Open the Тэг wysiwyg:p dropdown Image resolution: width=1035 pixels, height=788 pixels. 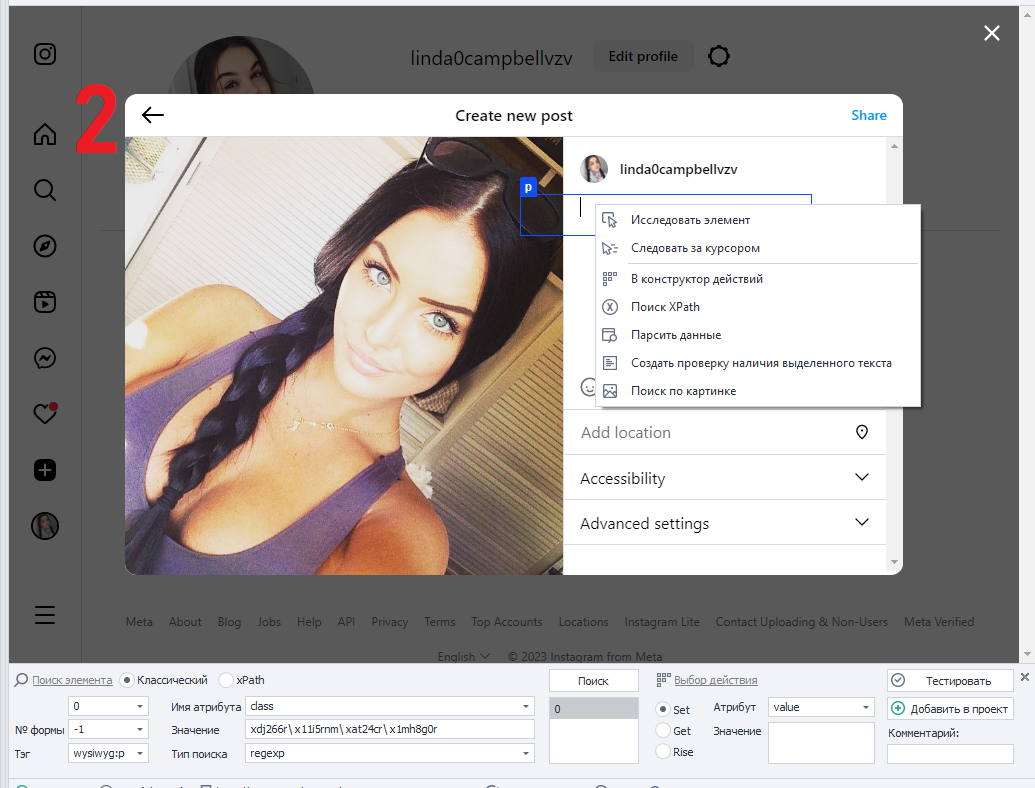[108, 753]
